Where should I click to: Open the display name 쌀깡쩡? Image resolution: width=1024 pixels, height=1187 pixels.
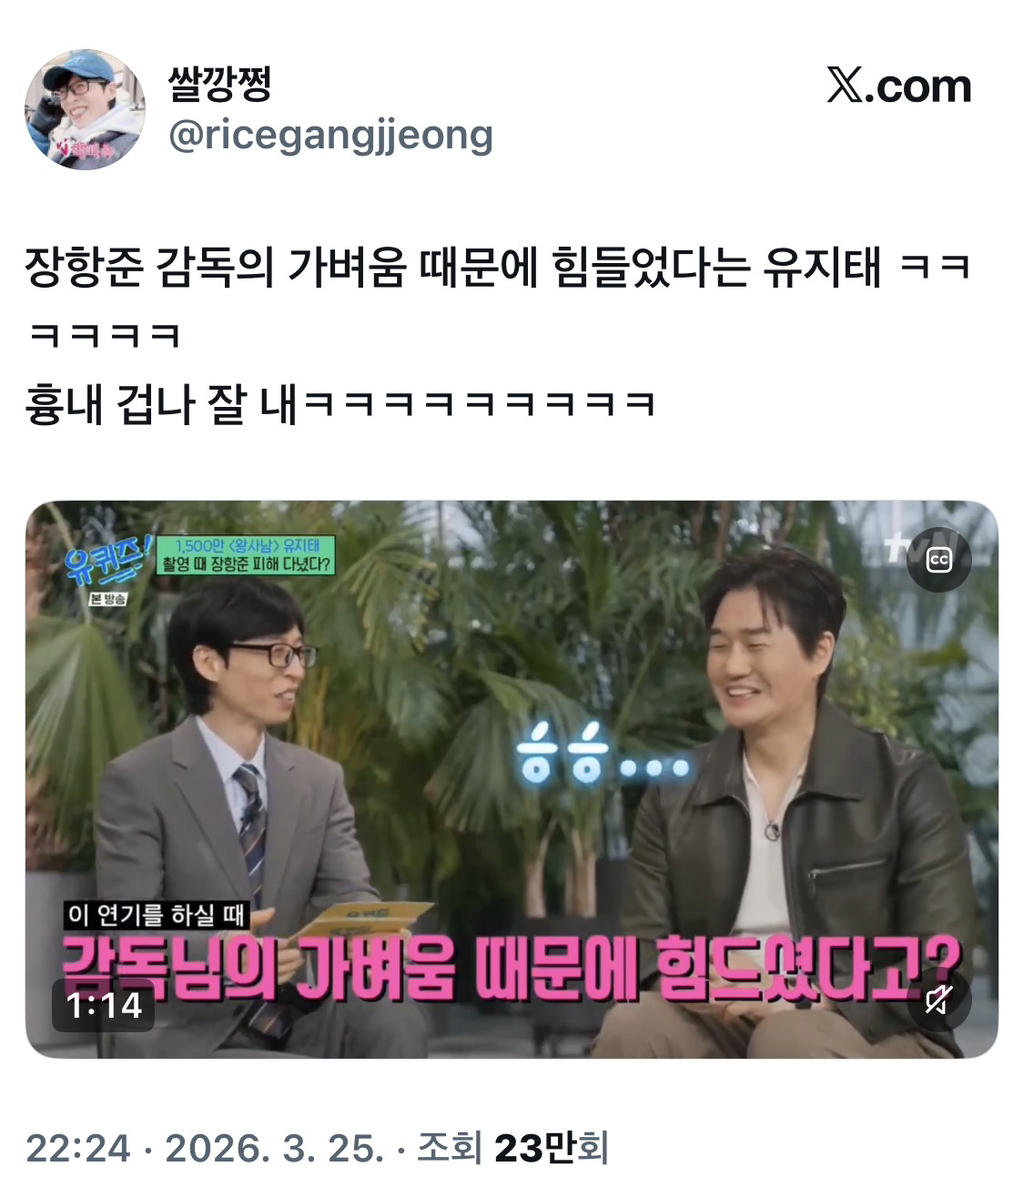(x=219, y=83)
